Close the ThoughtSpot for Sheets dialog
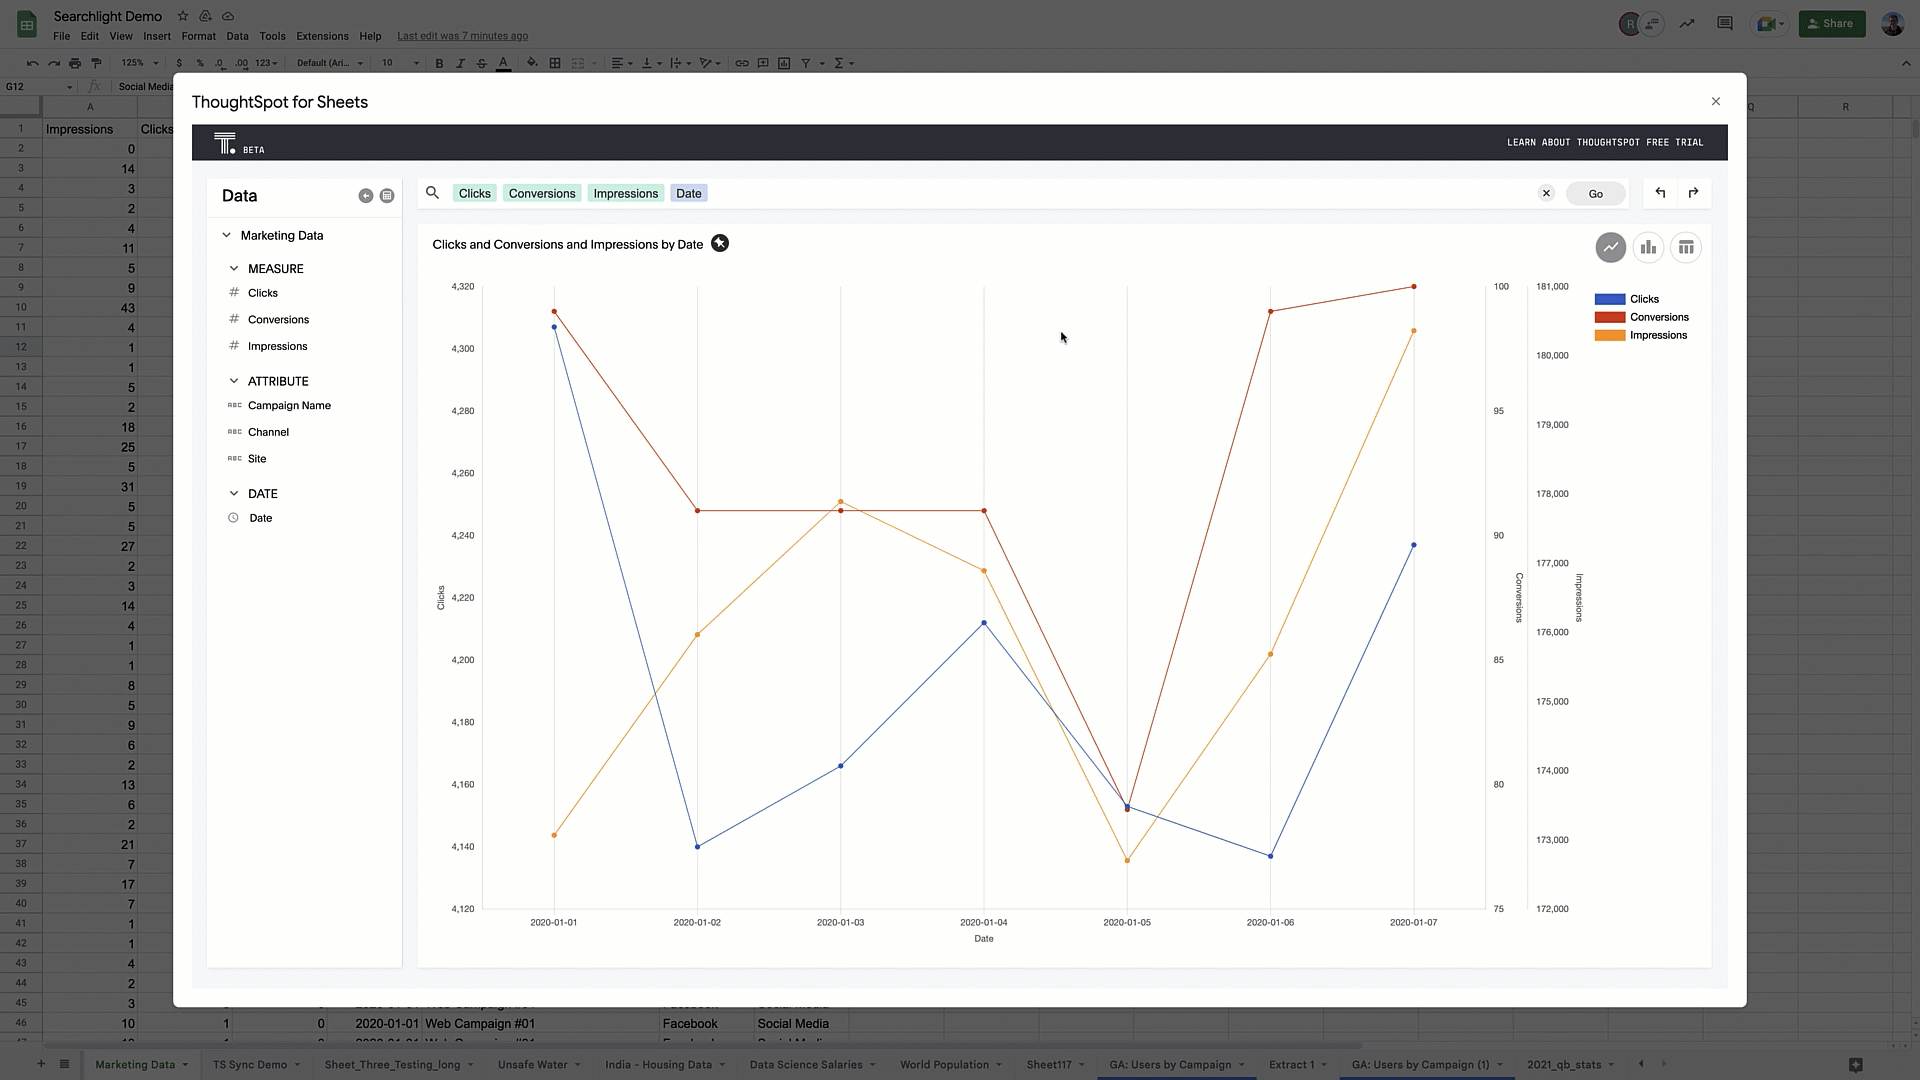The height and width of the screenshot is (1080, 1920). (x=1716, y=101)
